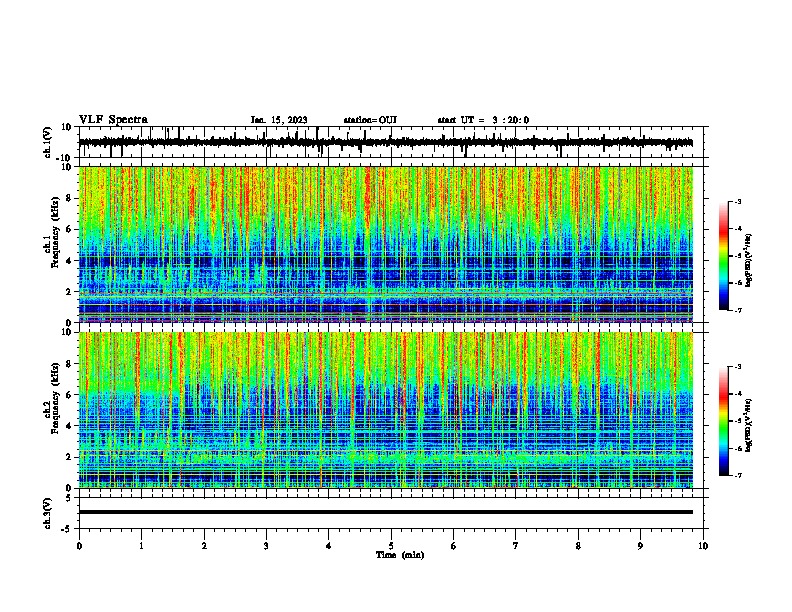
Task: Click the time axis tick label "9"
Action: point(640,546)
